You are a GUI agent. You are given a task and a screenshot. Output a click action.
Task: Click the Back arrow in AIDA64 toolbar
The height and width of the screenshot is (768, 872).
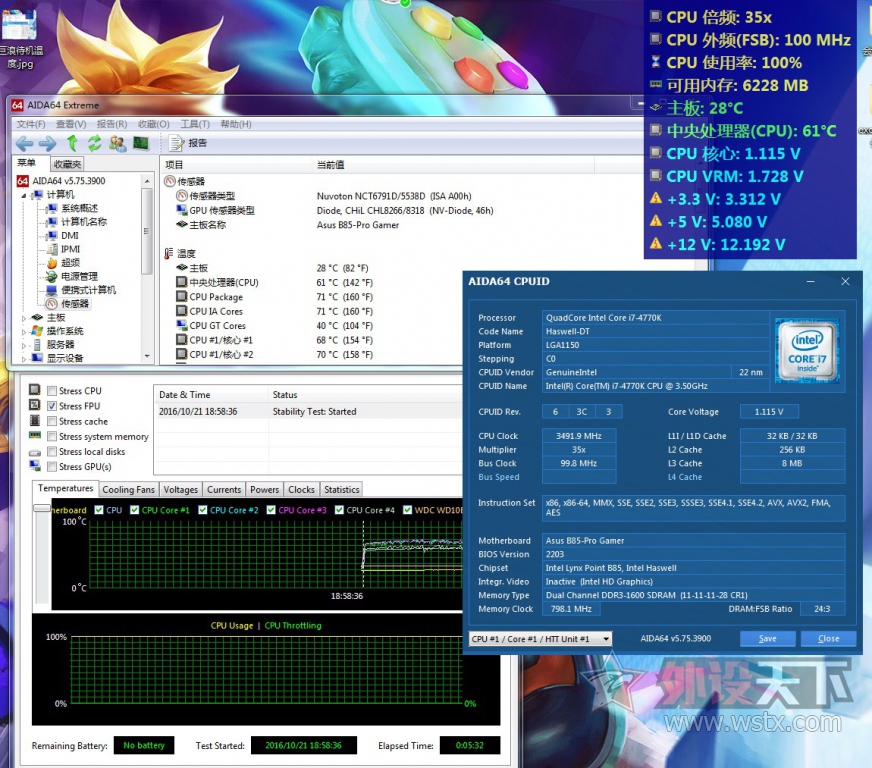(x=24, y=143)
